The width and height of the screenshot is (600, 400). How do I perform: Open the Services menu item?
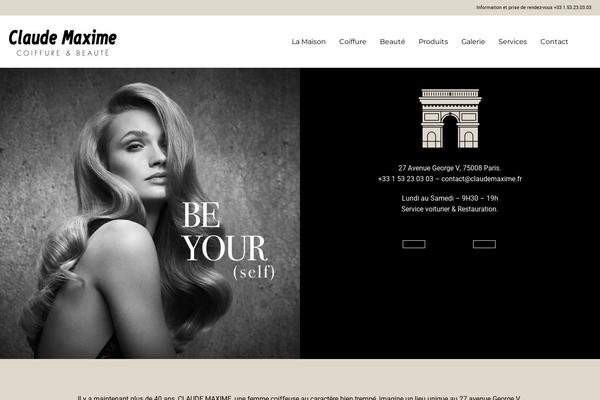(x=512, y=42)
